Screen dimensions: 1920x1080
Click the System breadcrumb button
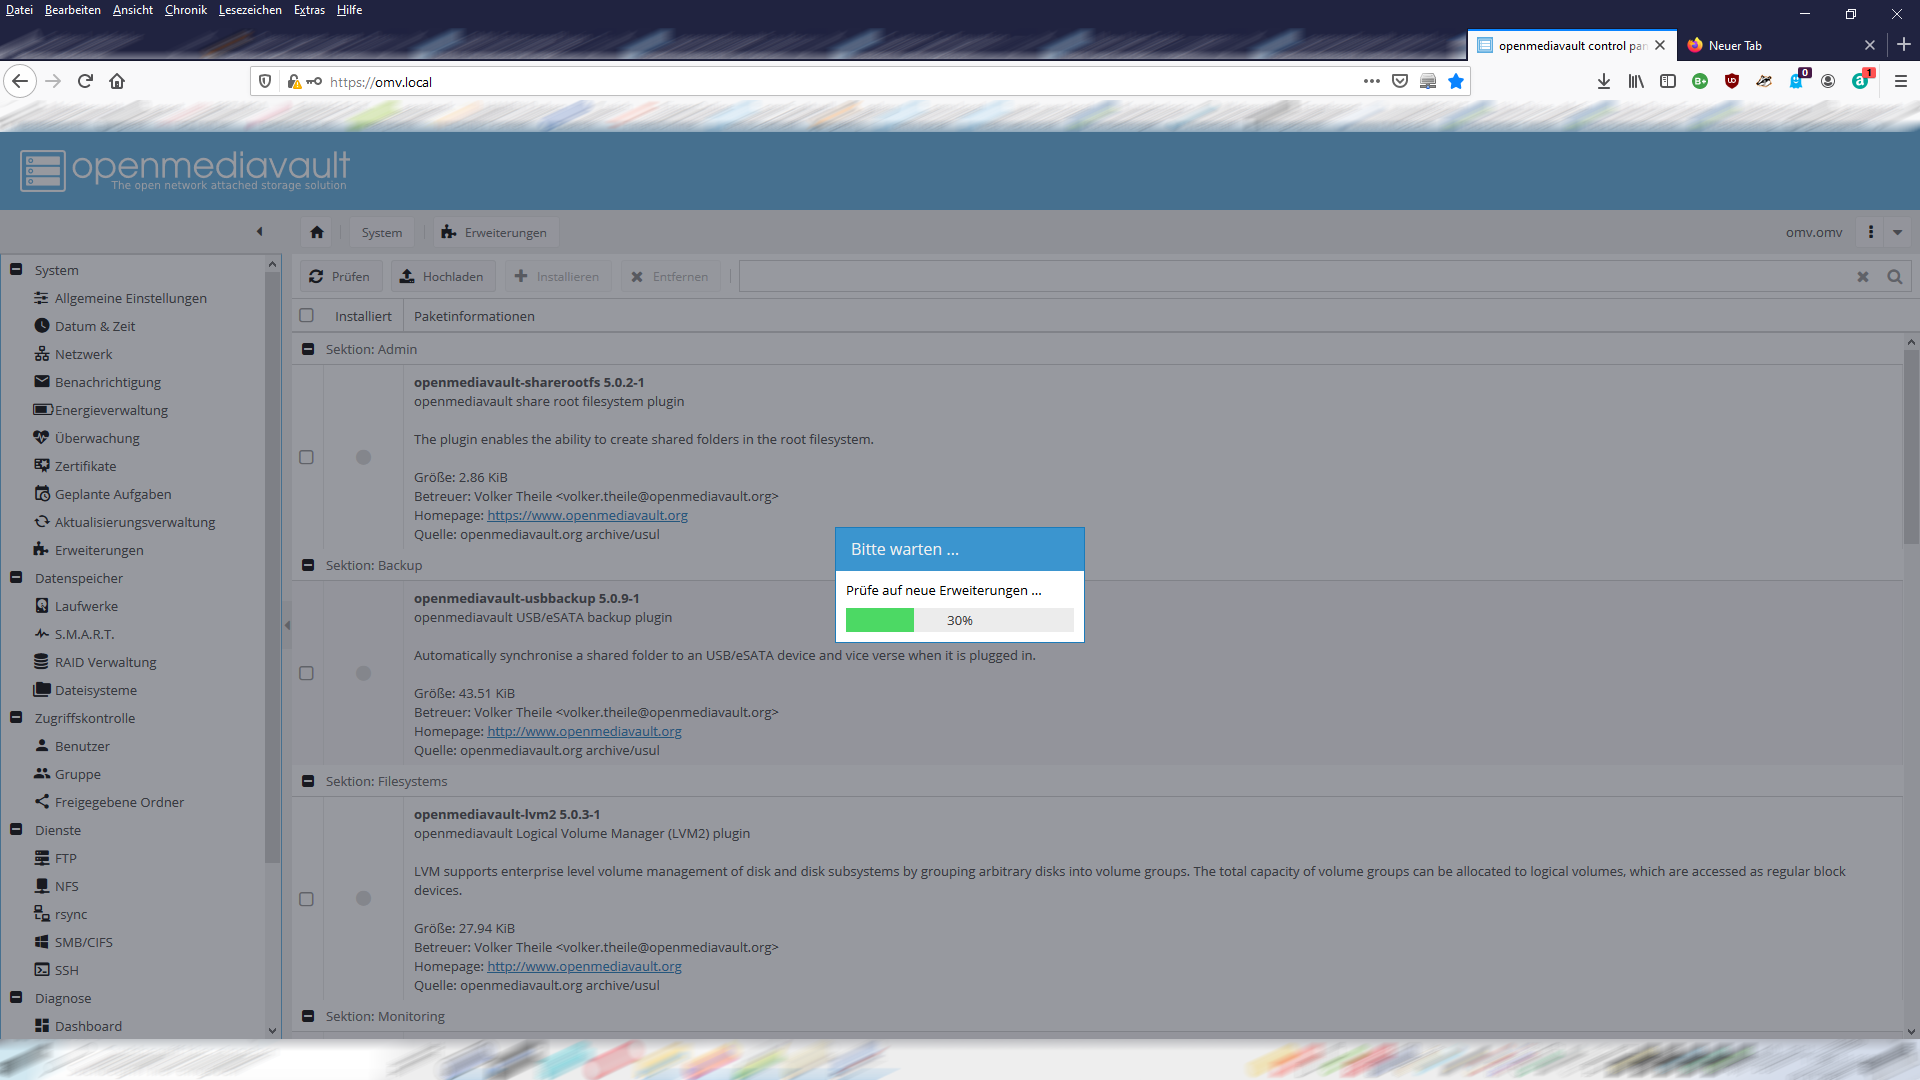coord(382,232)
